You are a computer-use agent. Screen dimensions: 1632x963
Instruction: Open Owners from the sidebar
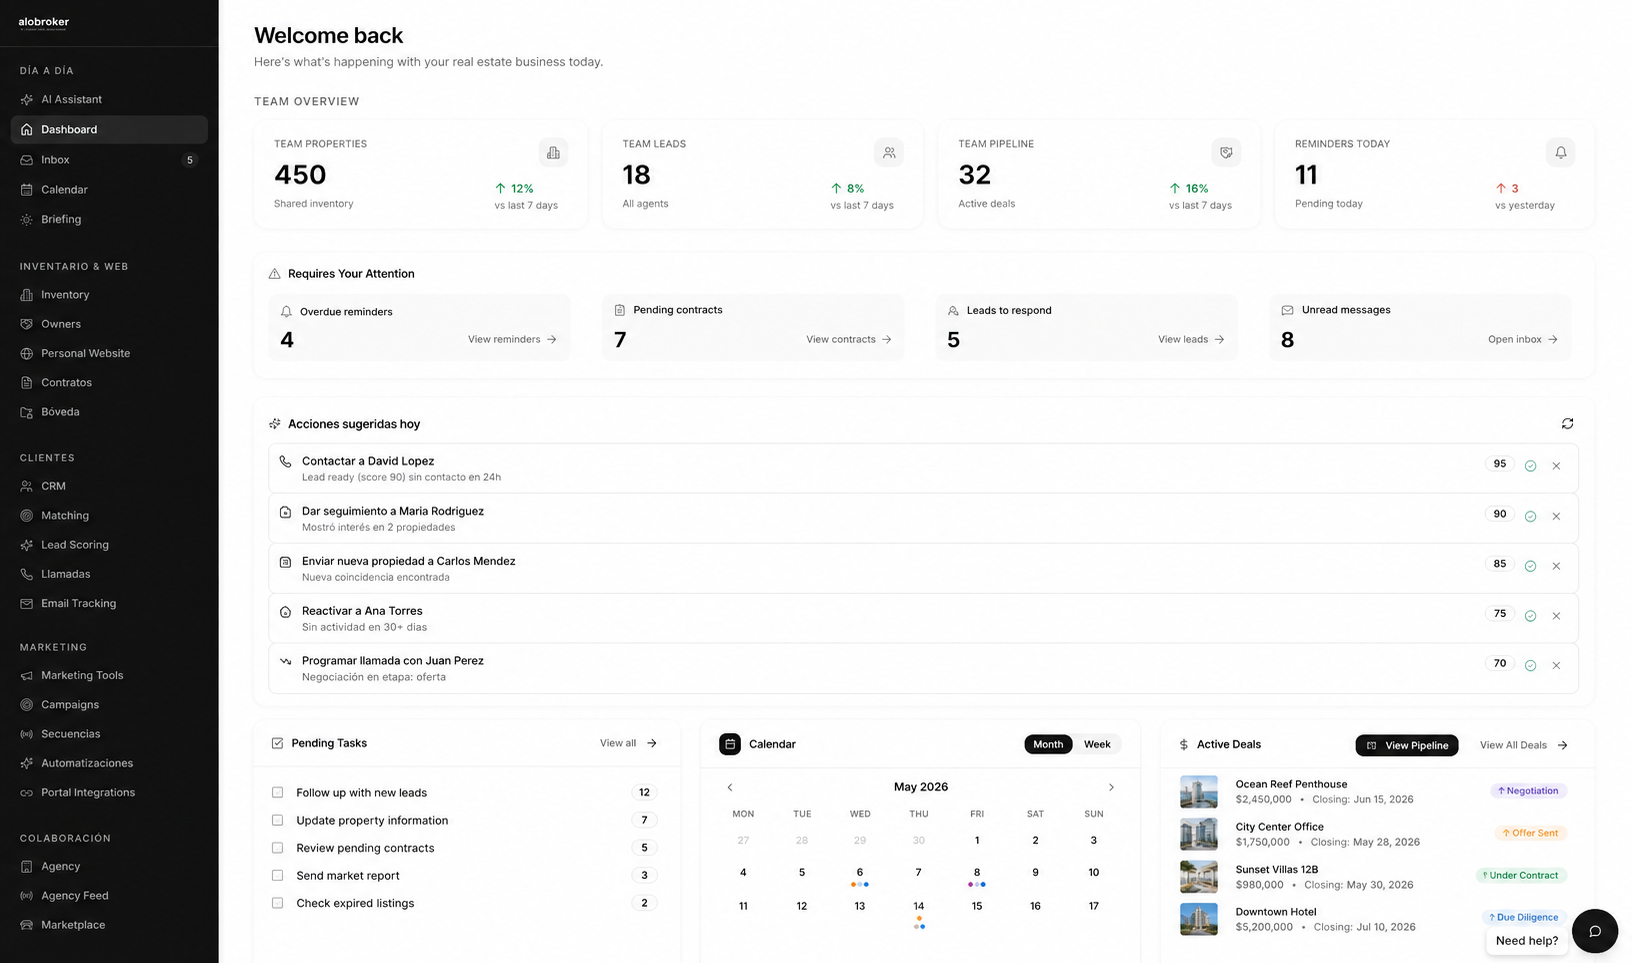pyautogui.click(x=109, y=324)
